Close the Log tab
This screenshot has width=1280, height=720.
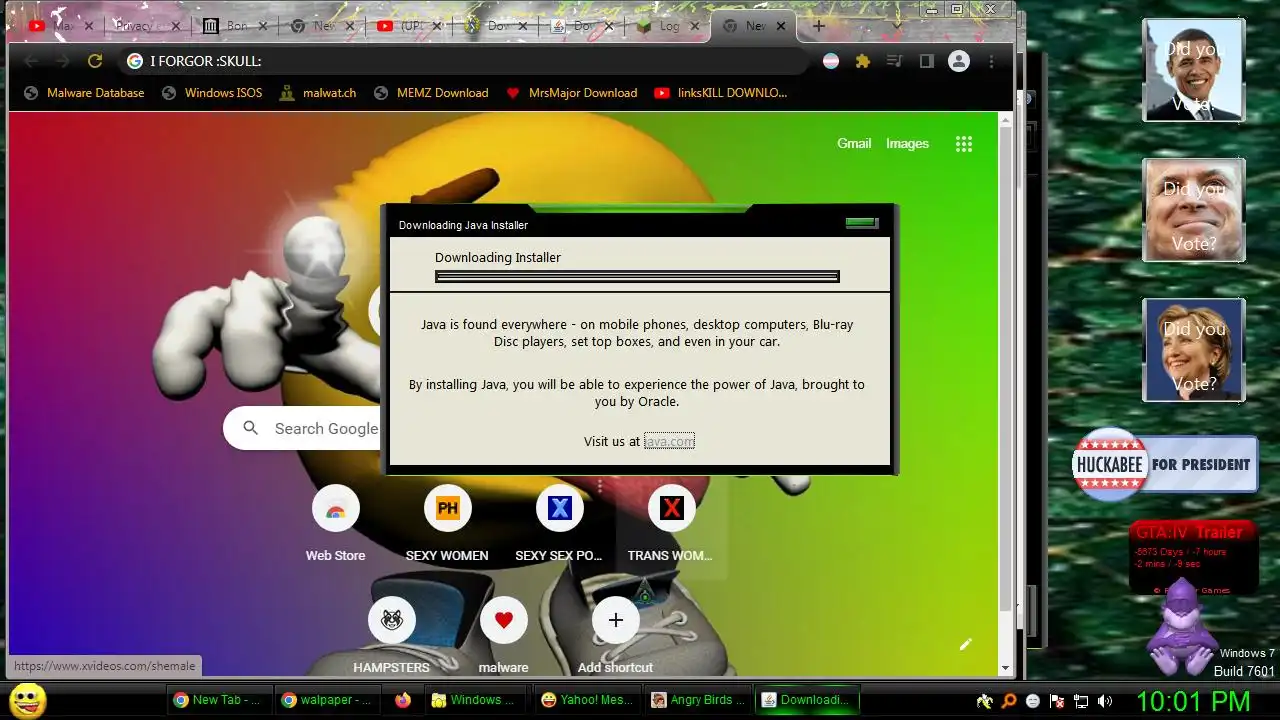tap(694, 26)
